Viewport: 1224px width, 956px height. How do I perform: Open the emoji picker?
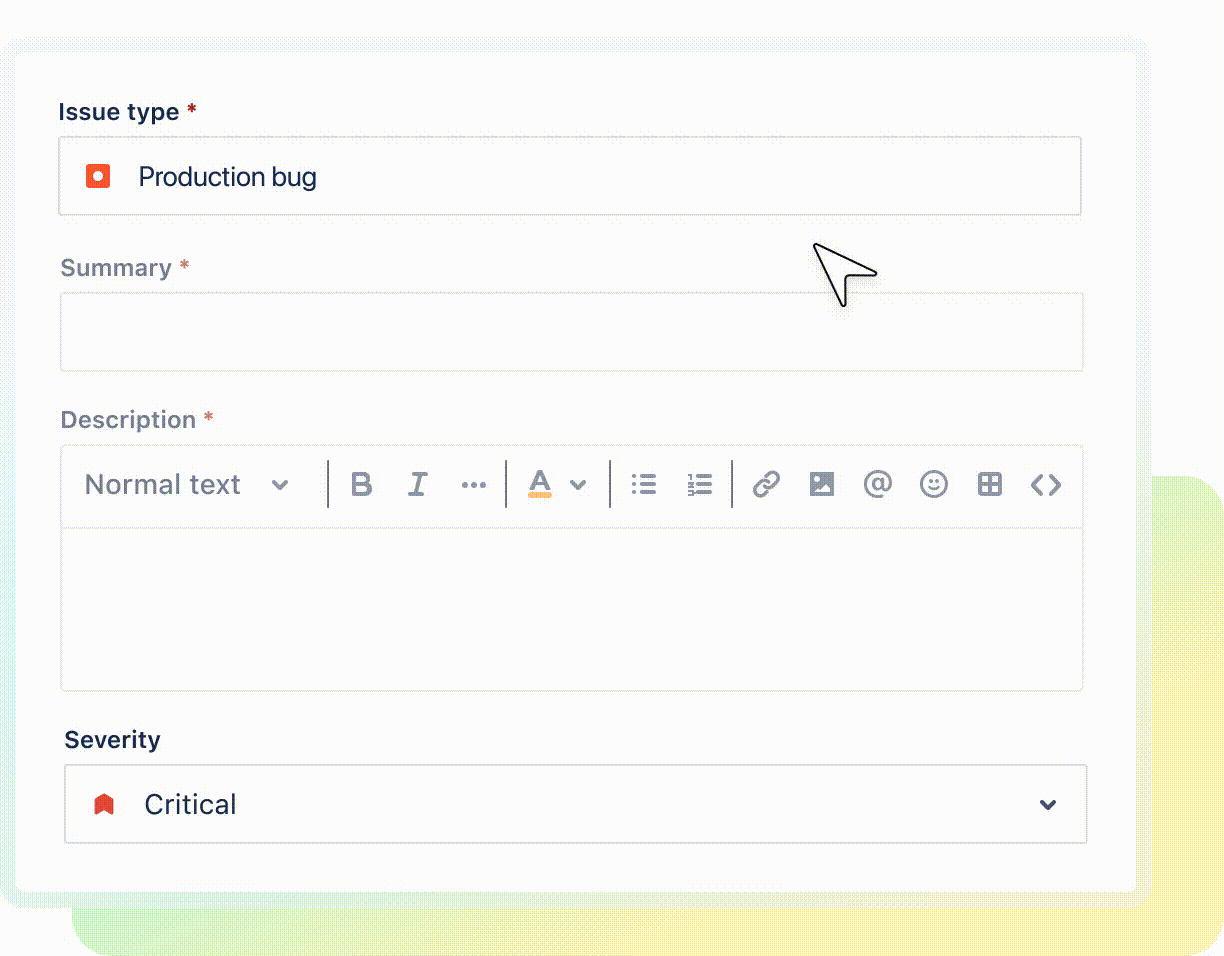coord(934,485)
